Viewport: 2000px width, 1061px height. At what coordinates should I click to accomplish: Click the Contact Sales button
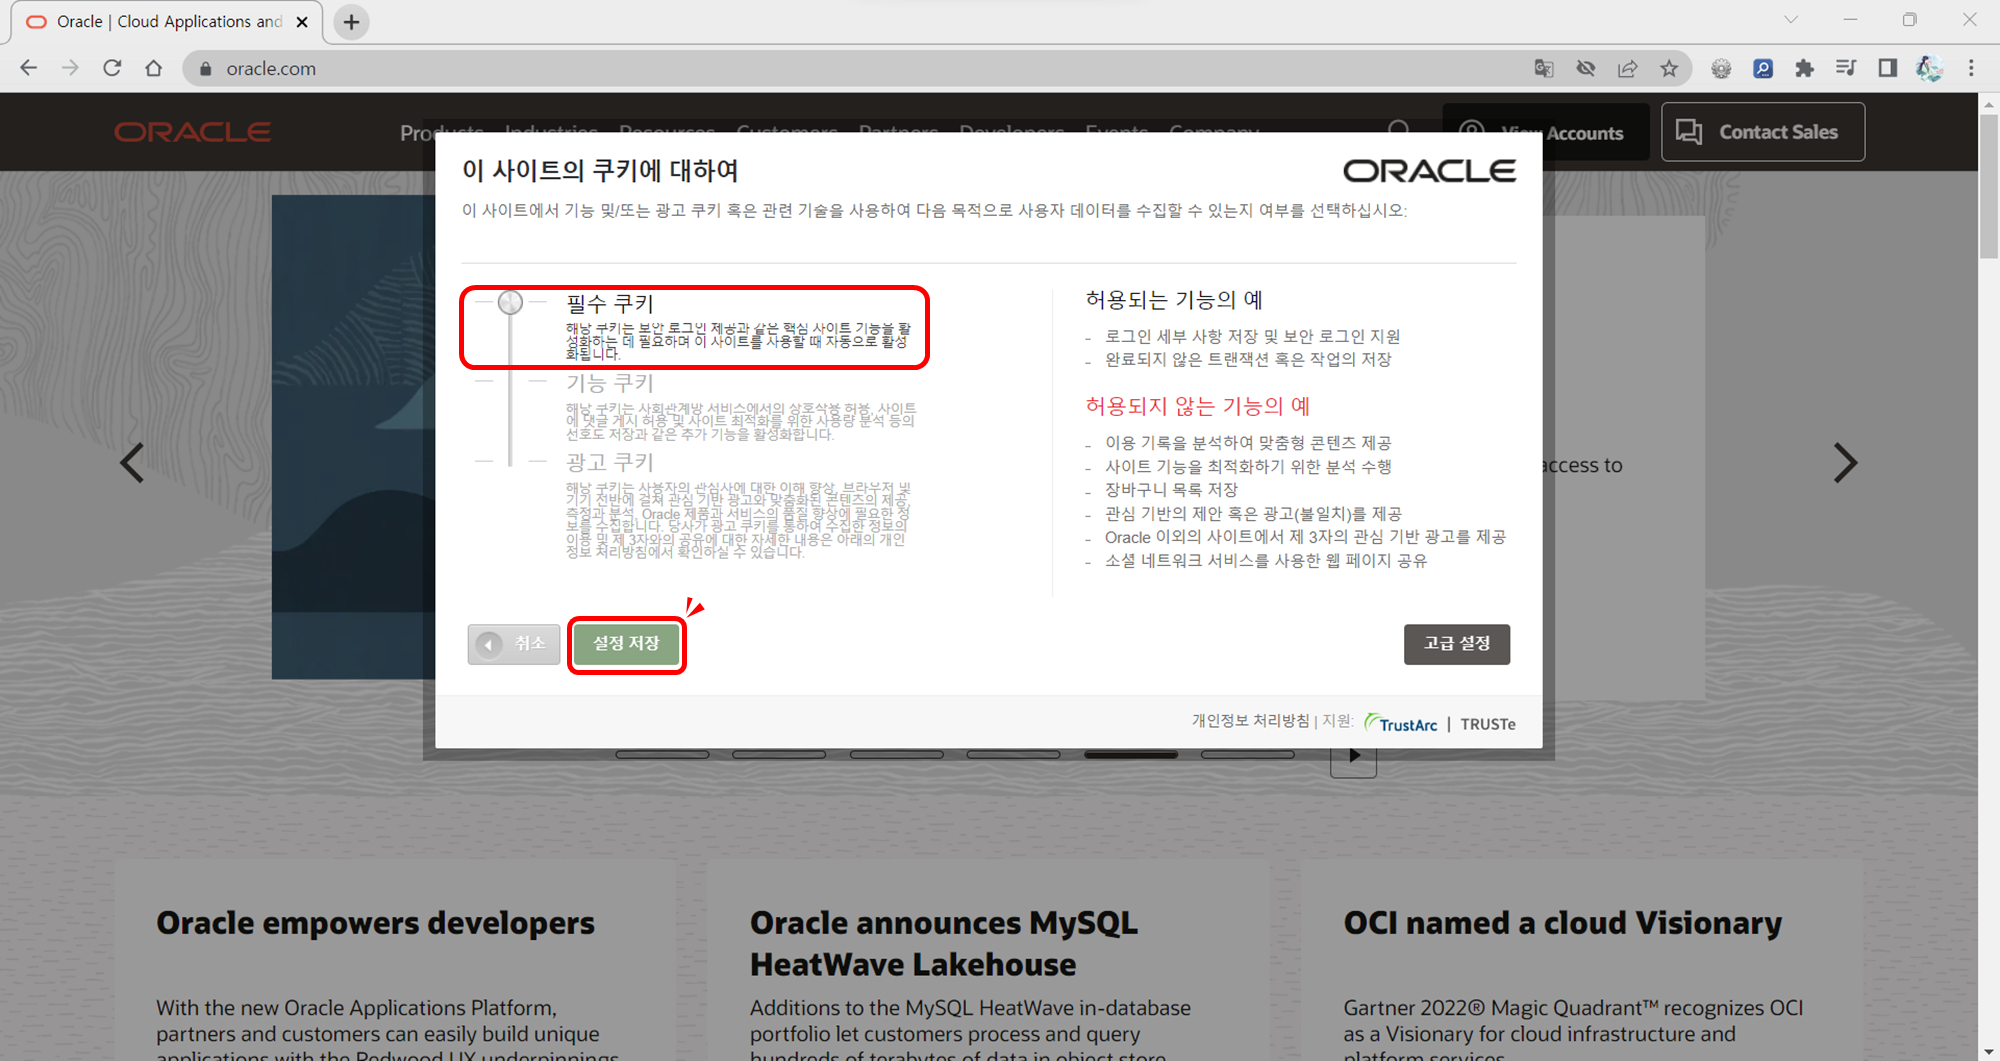[1763, 132]
